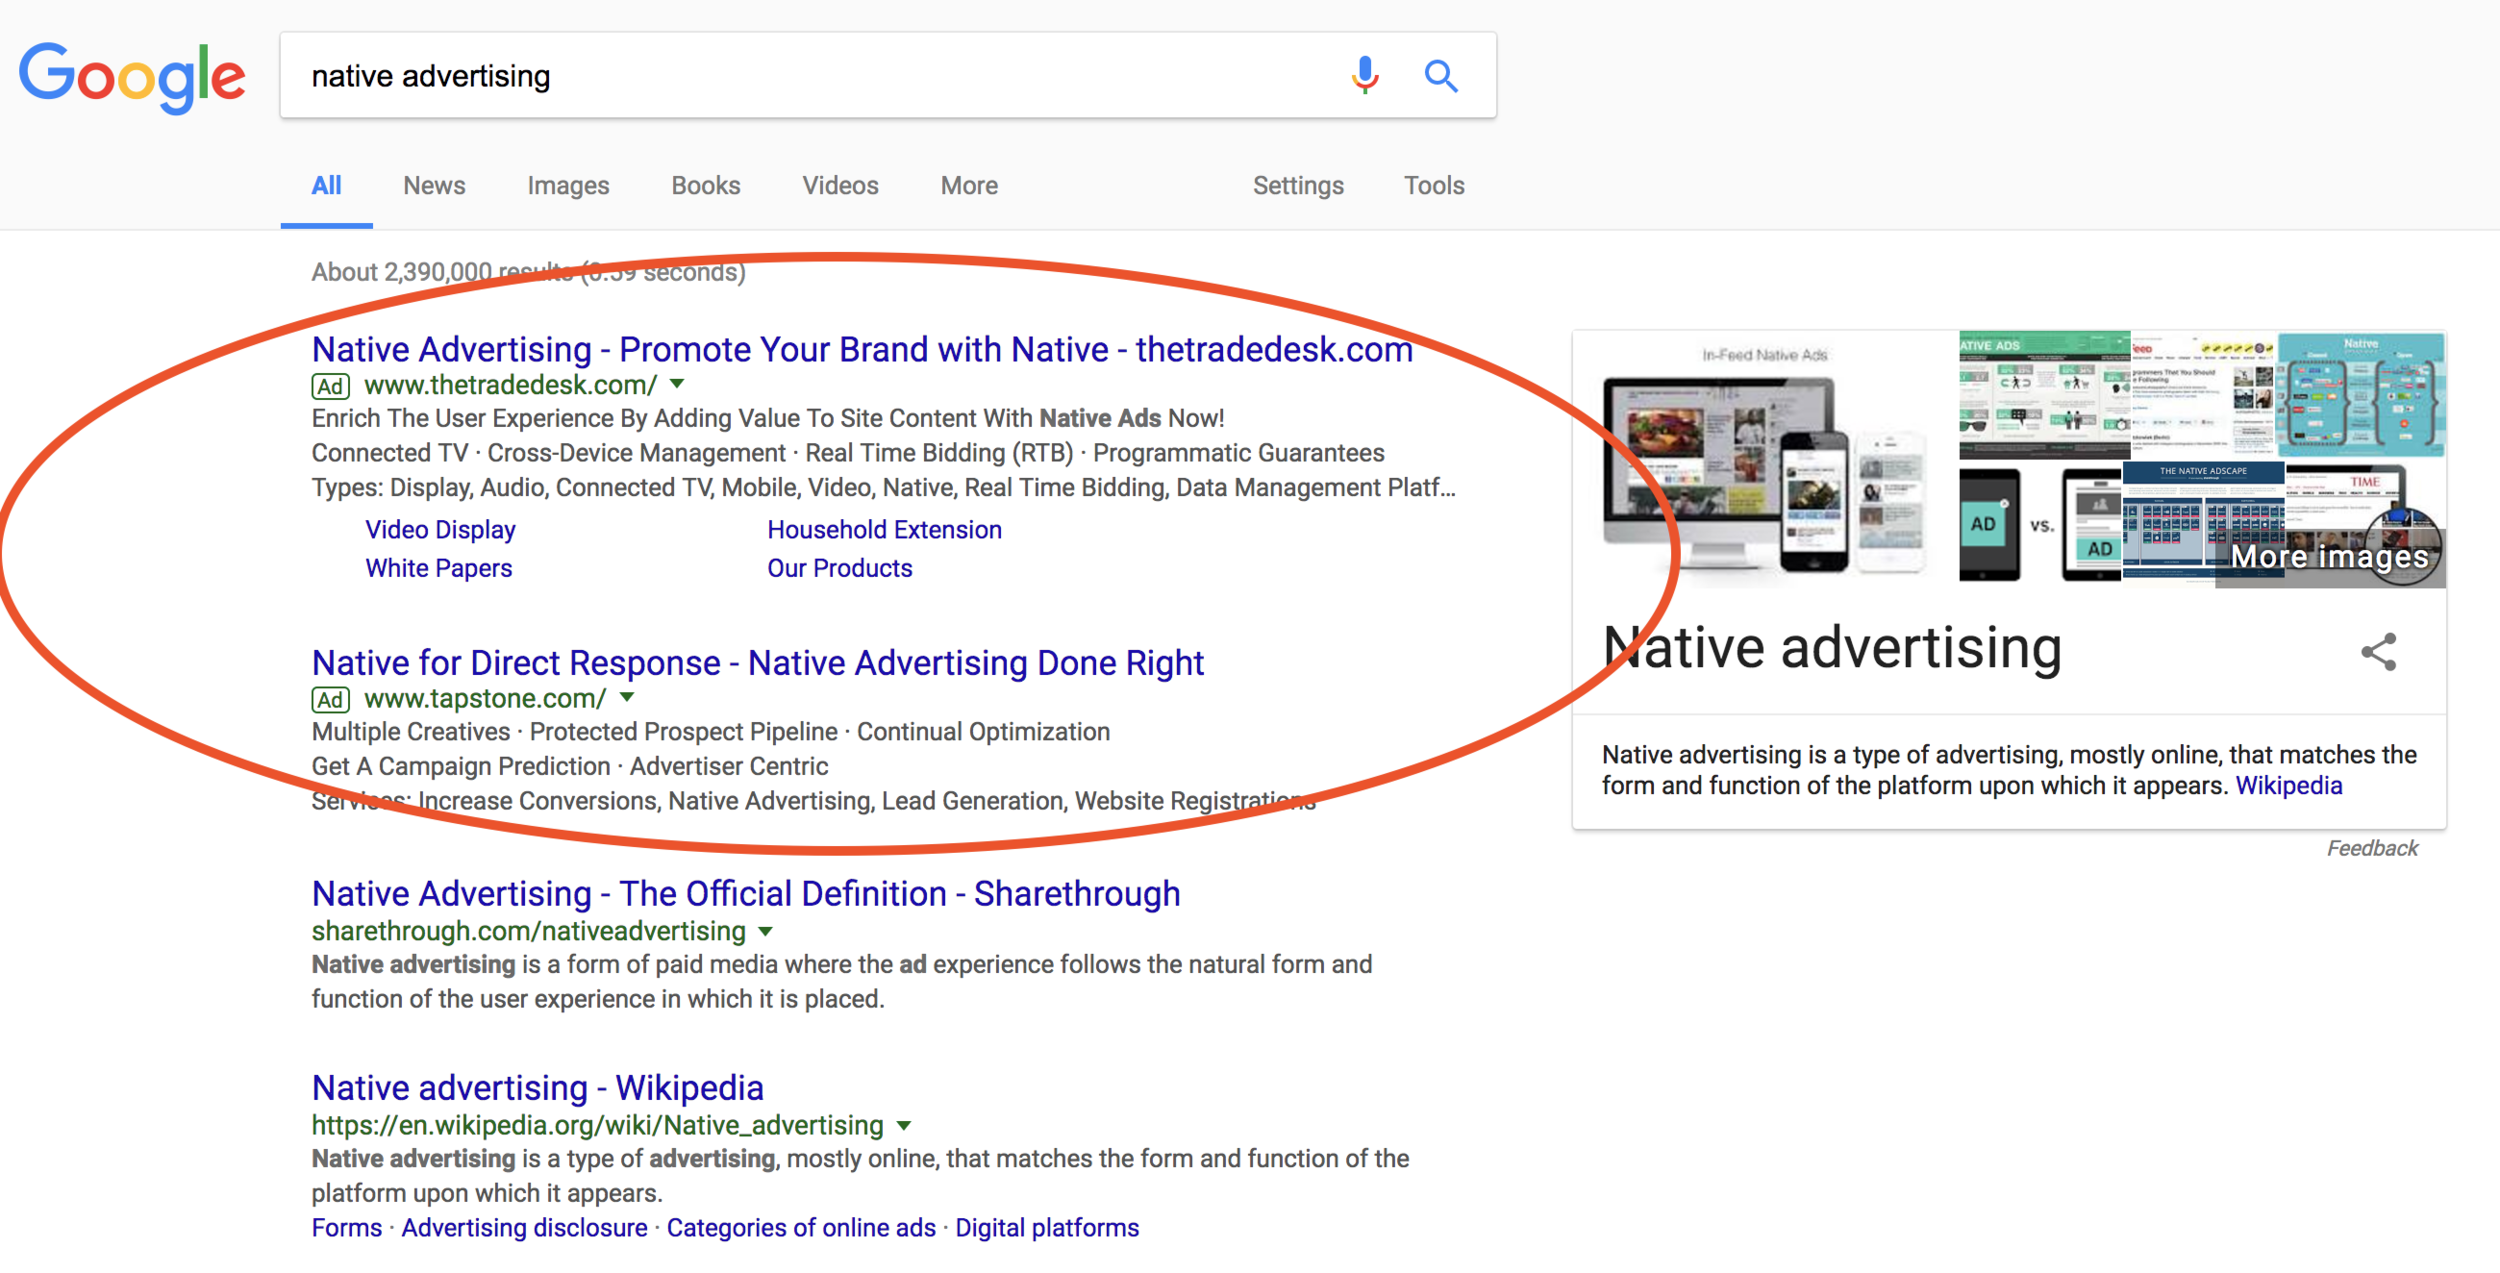Click the Wikipedia link in knowledge panel
Image resolution: width=2500 pixels, height=1273 pixels.
(2288, 786)
